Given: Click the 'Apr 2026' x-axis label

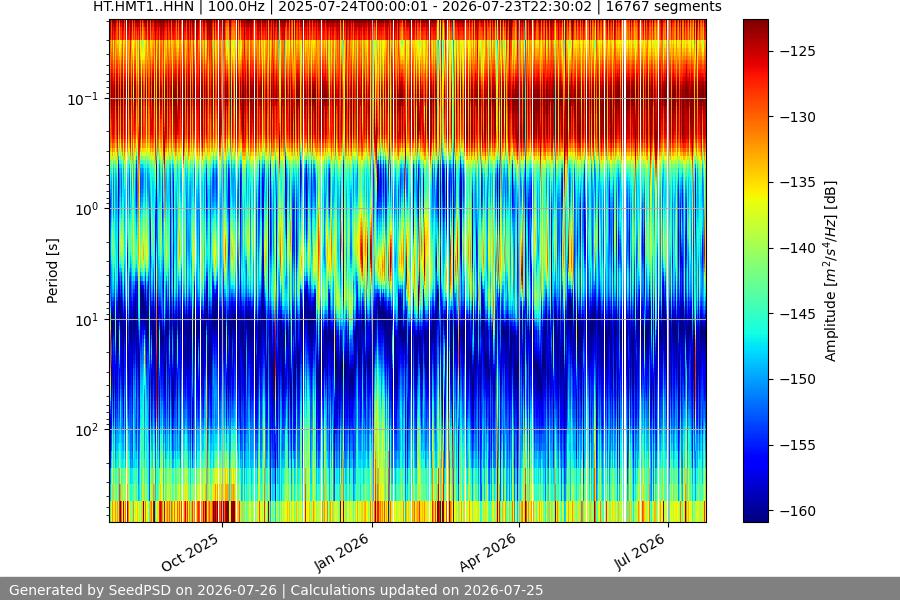Looking at the screenshot, I should point(488,552).
